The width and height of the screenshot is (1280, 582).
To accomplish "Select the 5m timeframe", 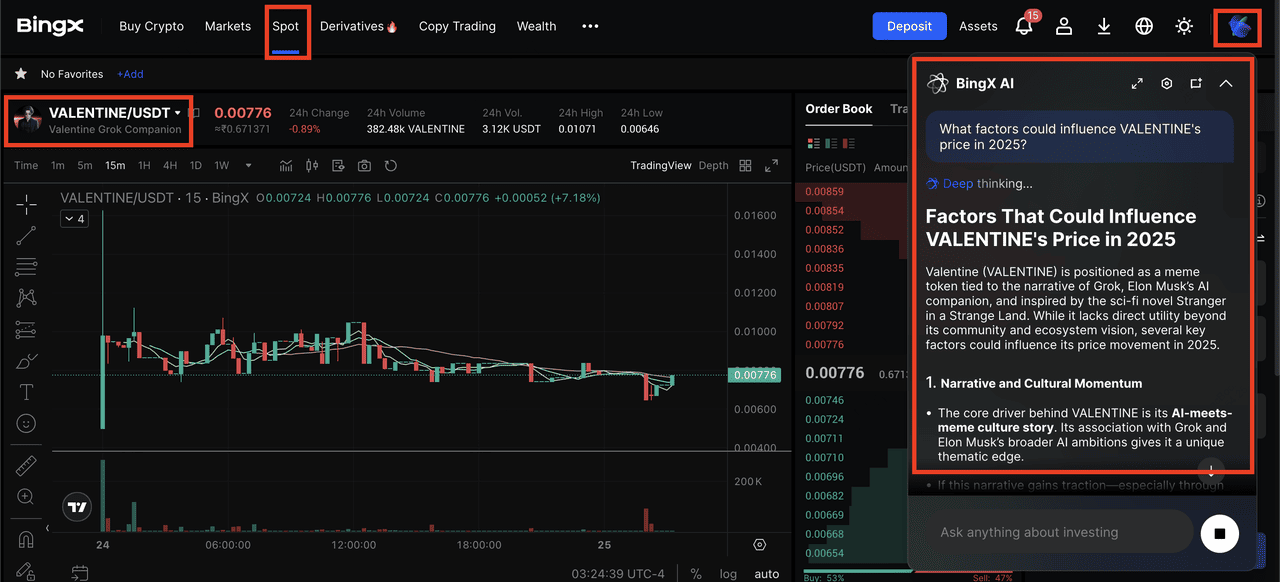I will pos(85,166).
